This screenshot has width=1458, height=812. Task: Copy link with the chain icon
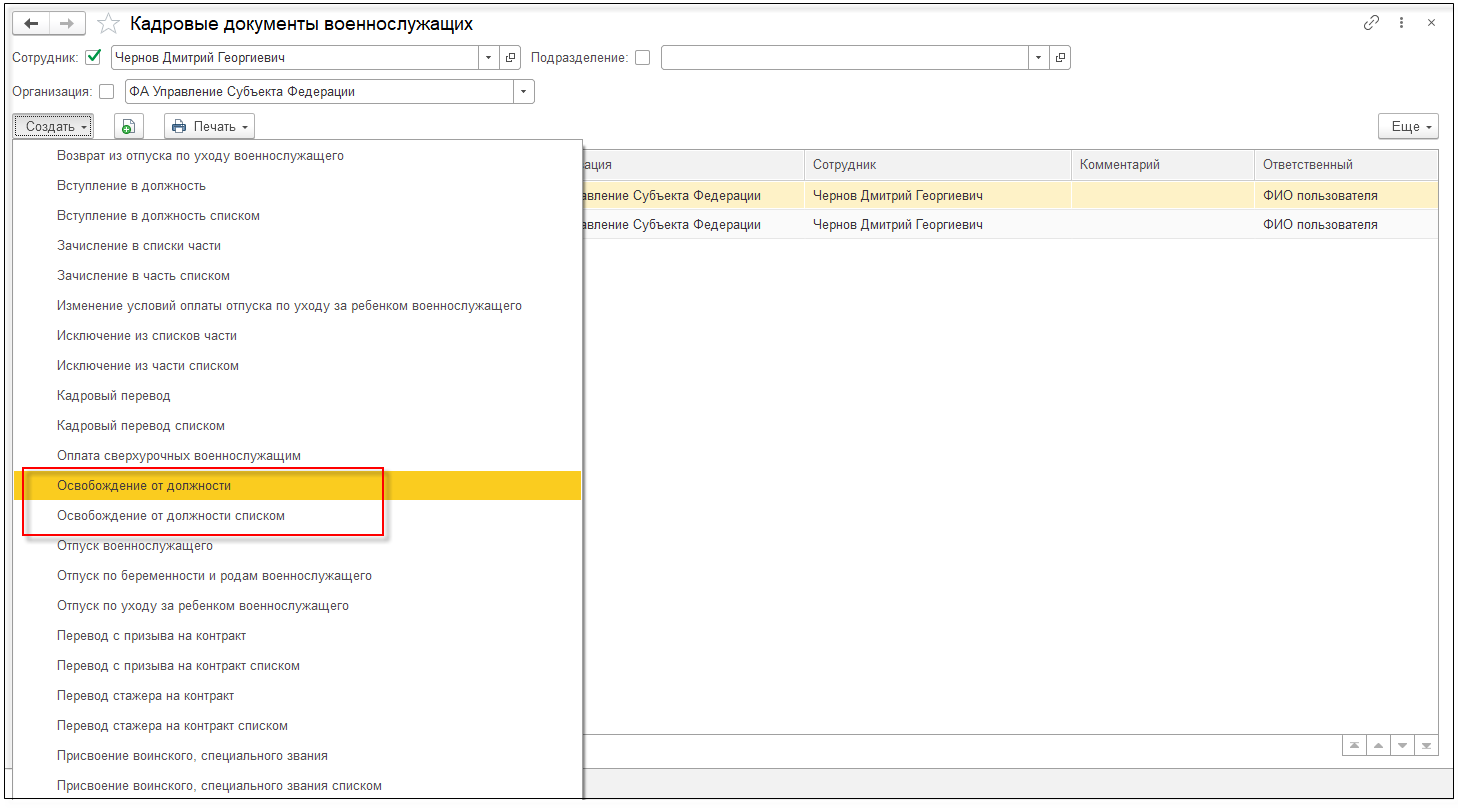point(1371,23)
